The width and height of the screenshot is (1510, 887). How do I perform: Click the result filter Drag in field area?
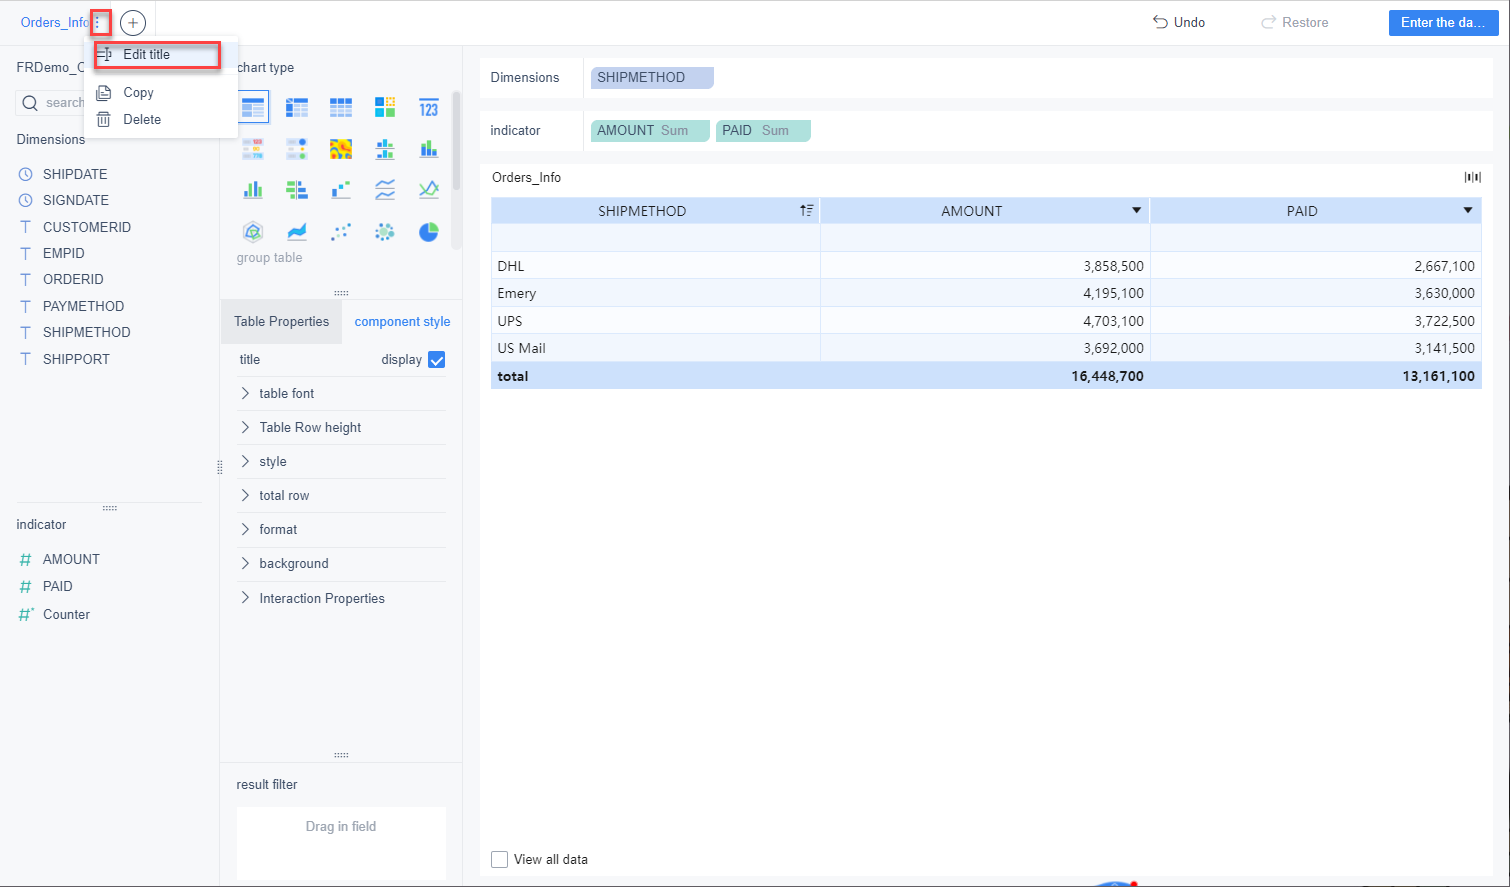[x=341, y=843]
